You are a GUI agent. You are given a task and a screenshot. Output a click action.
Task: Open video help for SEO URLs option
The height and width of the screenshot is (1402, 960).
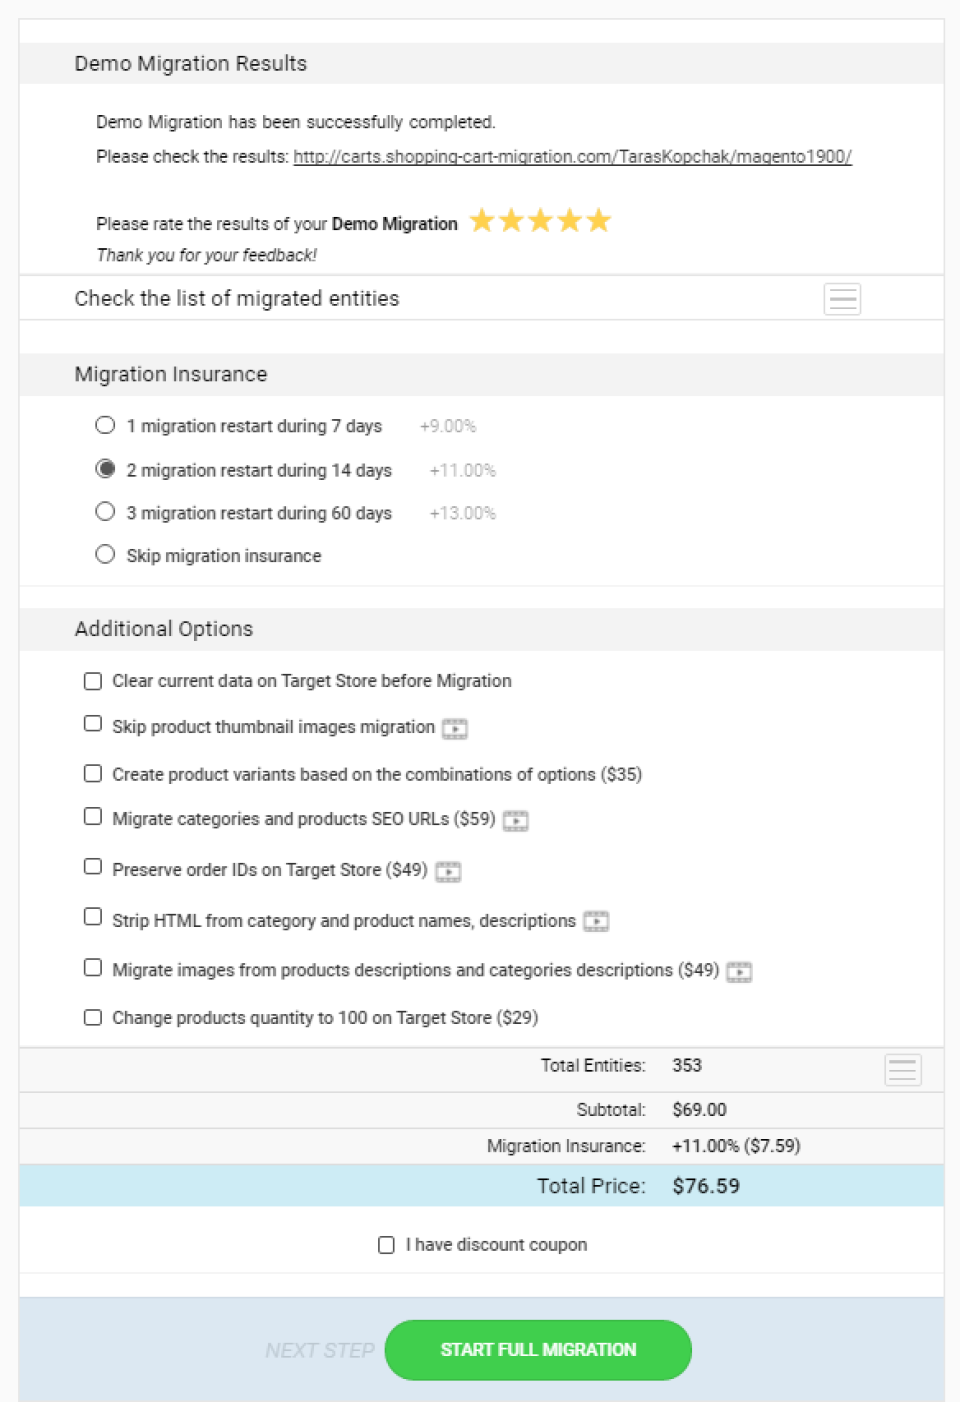[516, 821]
